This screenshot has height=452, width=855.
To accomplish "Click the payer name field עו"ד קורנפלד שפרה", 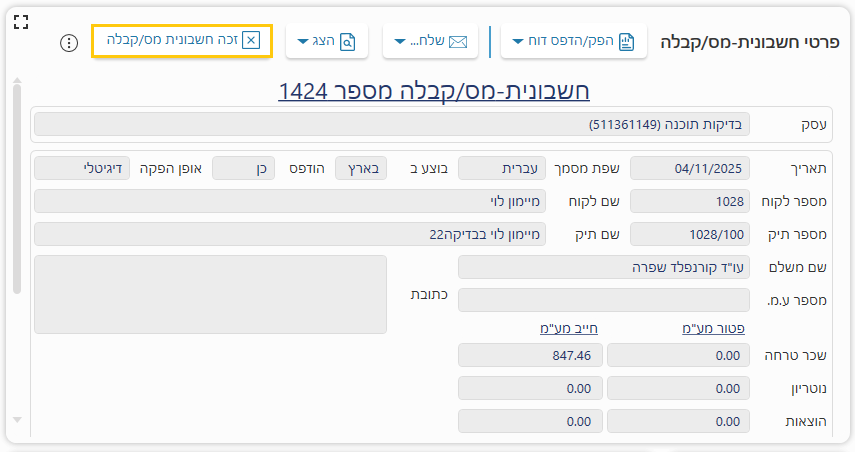I will click(603, 267).
